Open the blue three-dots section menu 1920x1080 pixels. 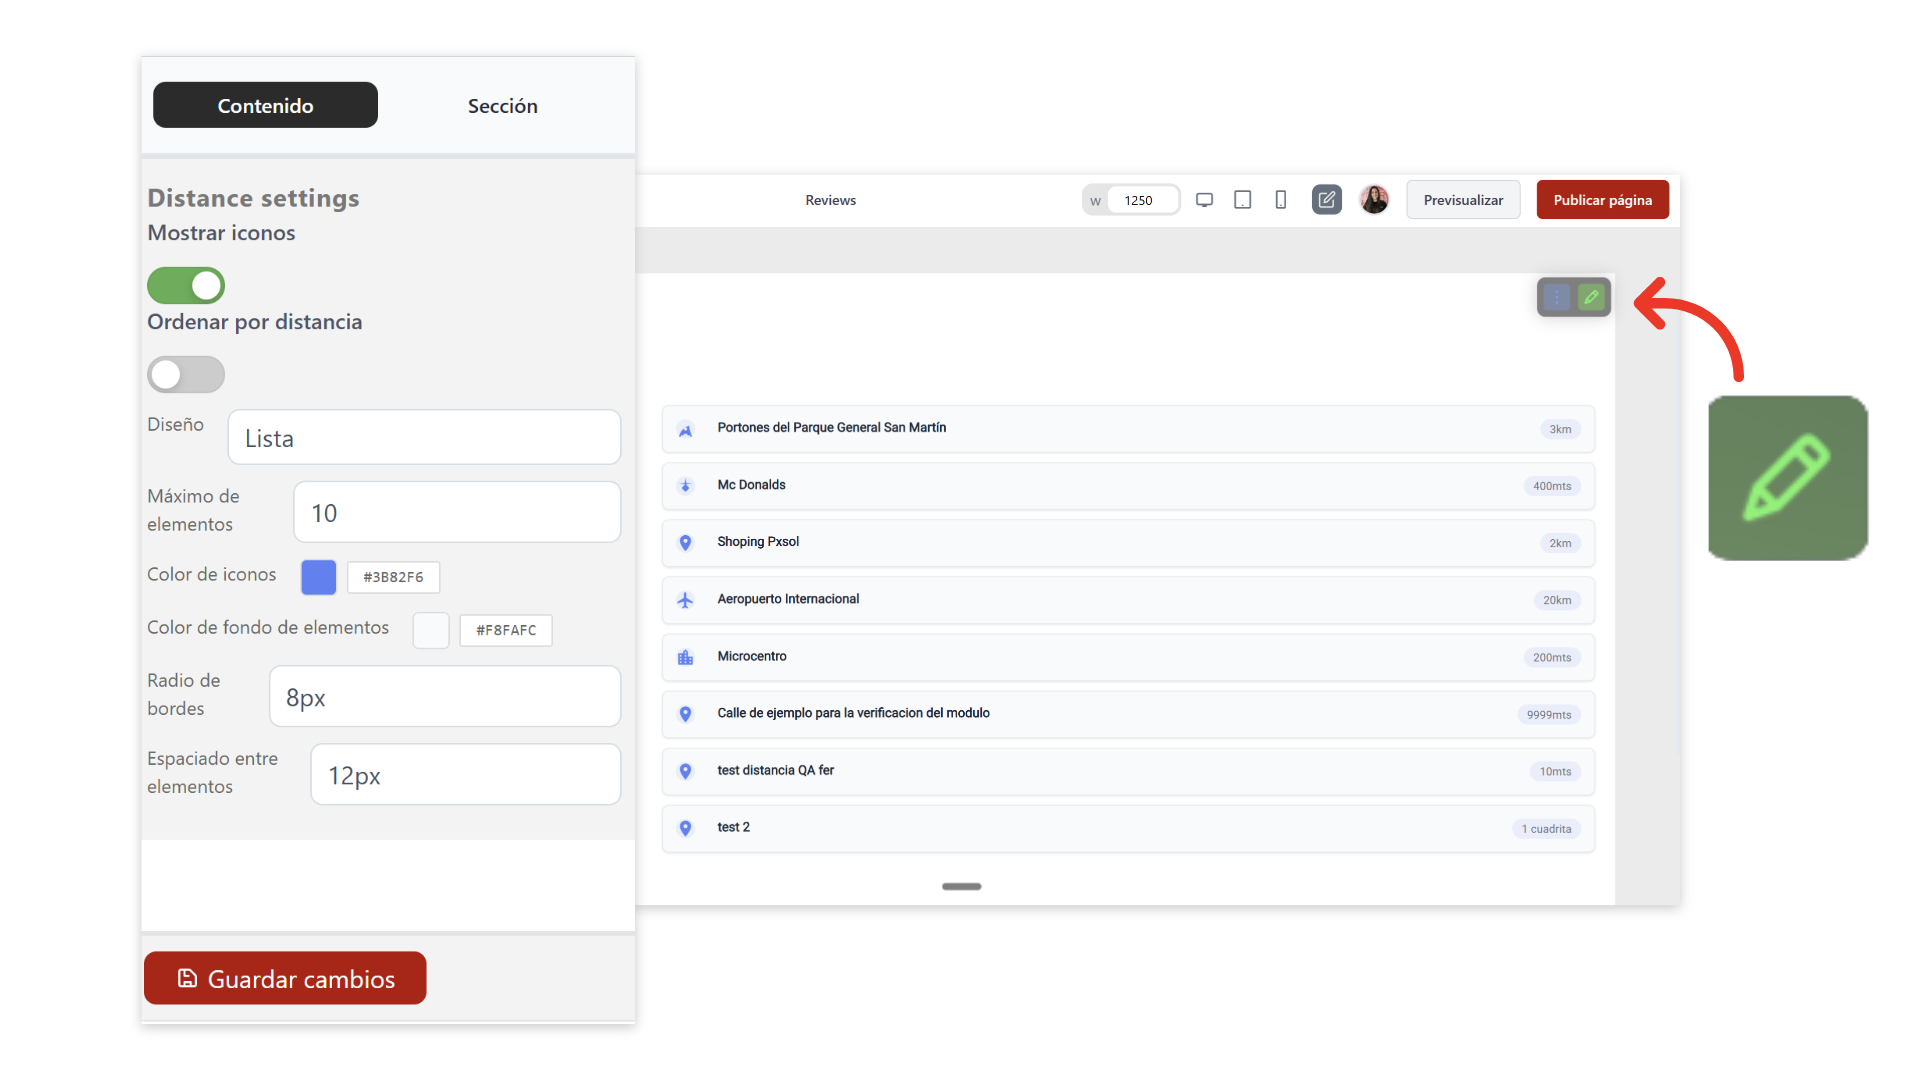(1556, 297)
